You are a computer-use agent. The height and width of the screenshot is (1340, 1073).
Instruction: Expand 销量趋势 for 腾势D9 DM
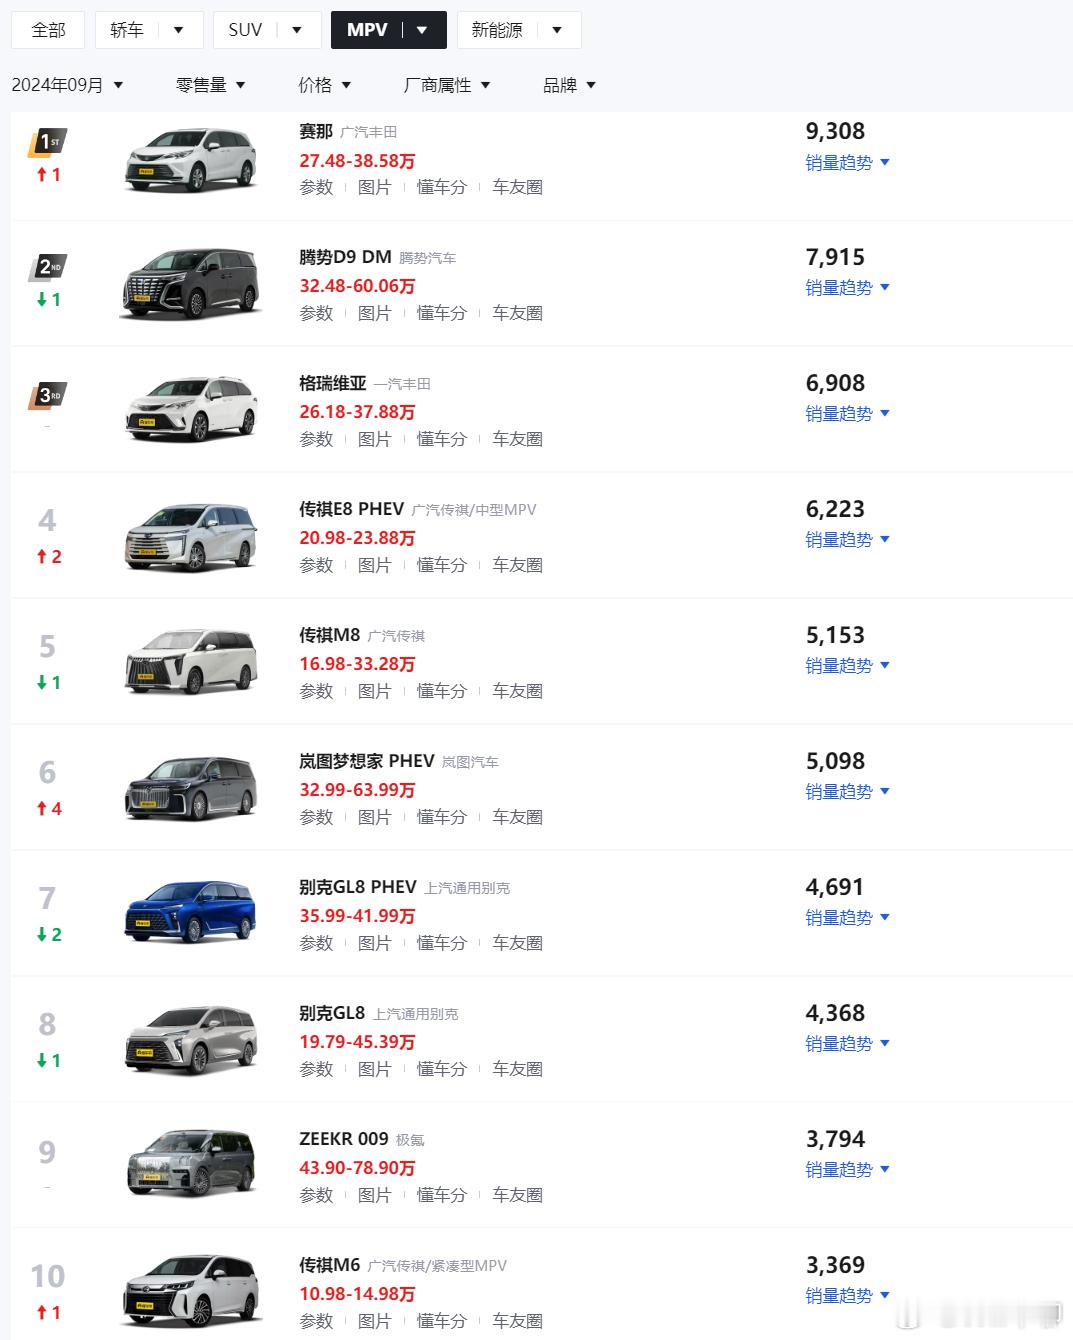point(847,288)
